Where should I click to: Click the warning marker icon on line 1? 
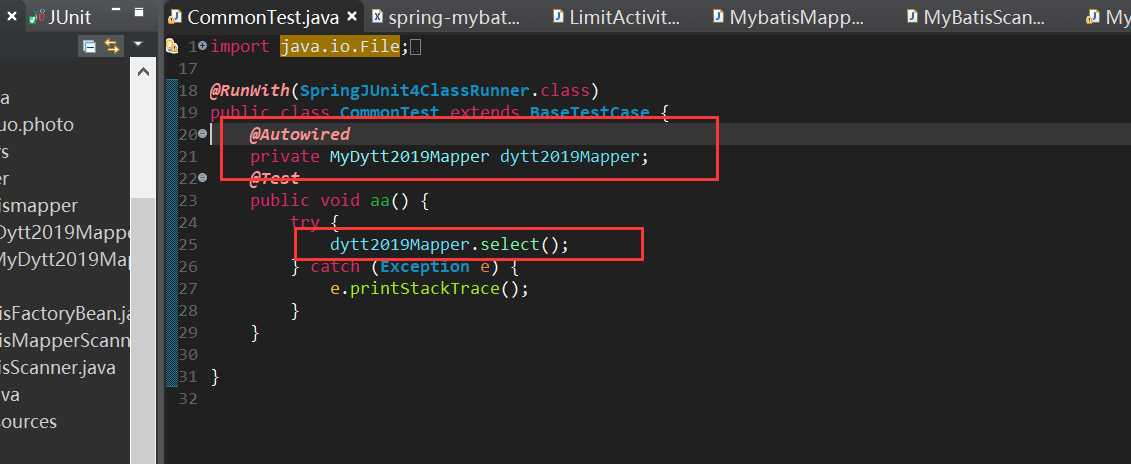(172, 46)
